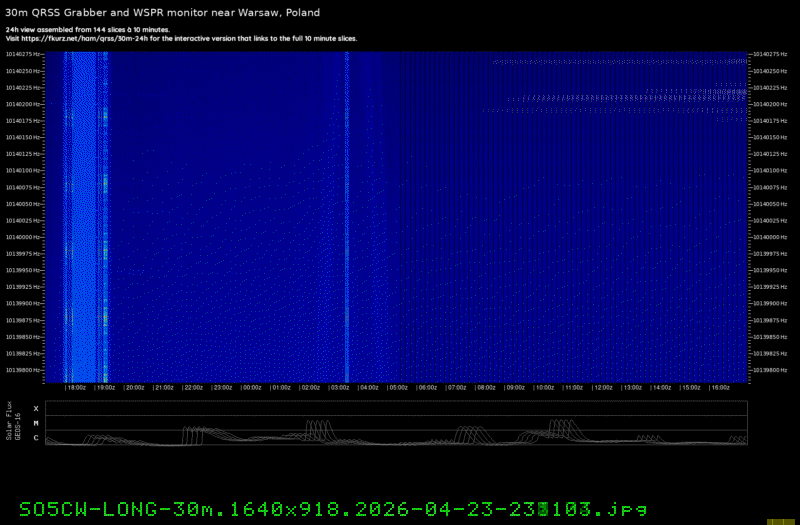Click 10140200 Hz label on right axis

pyautogui.click(x=771, y=104)
